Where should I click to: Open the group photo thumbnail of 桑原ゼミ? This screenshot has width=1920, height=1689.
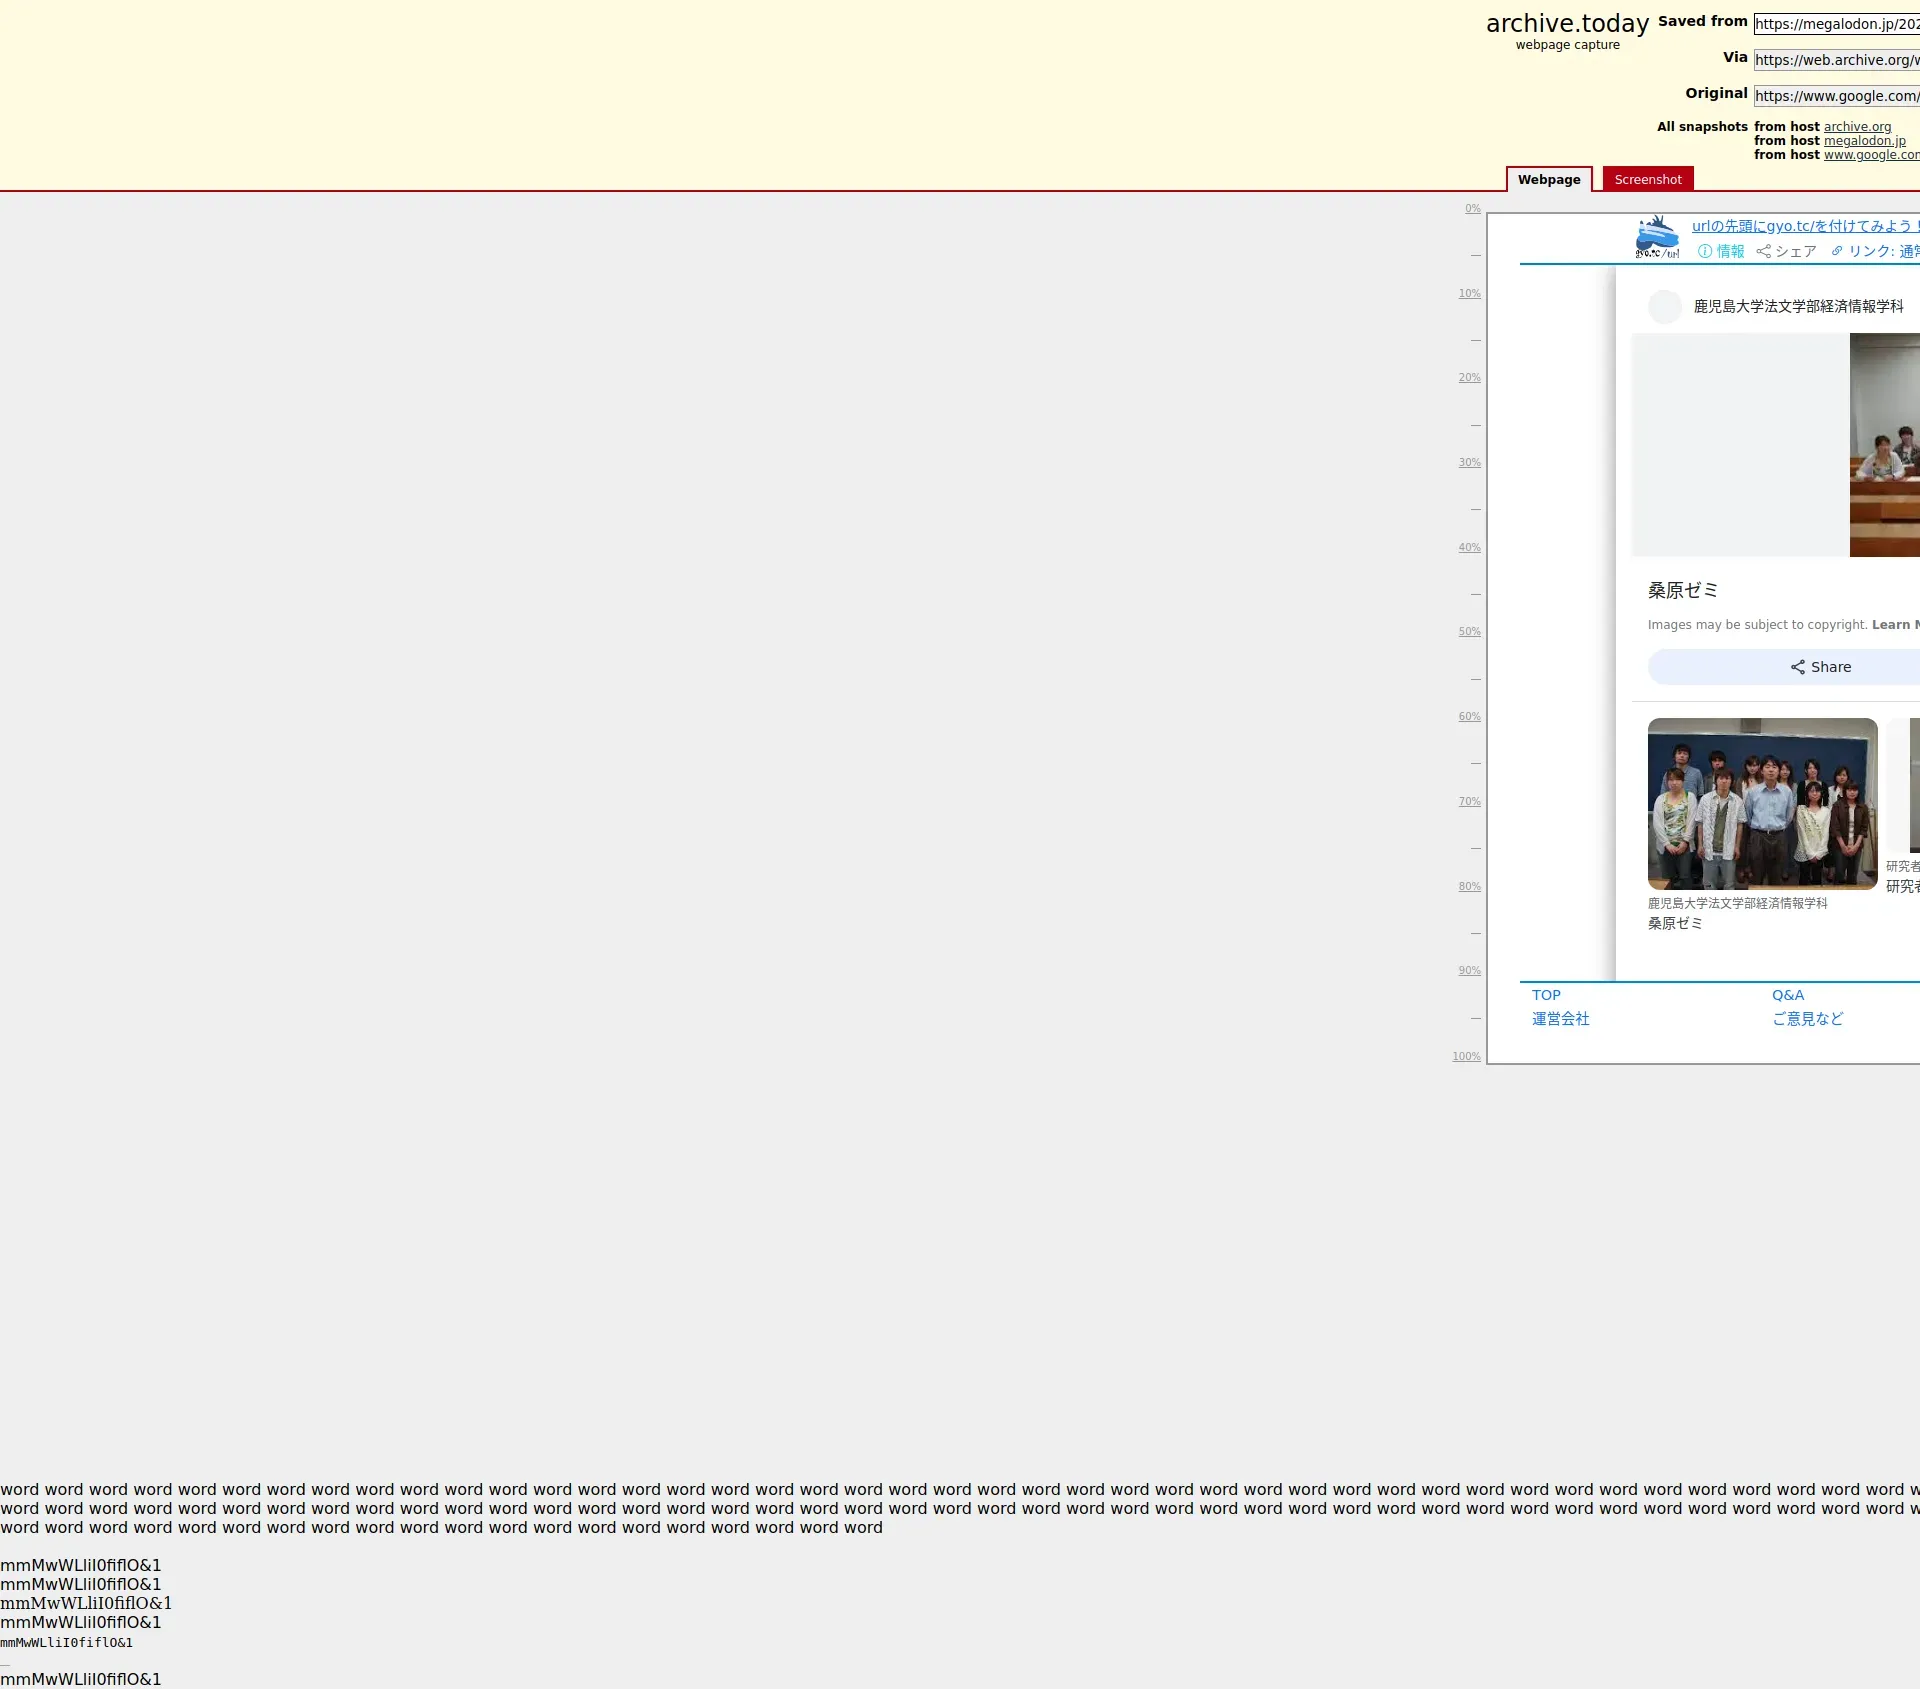pos(1762,804)
